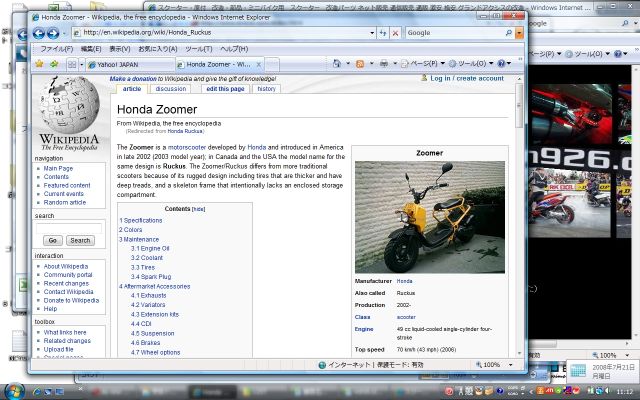Viewport: 640px width, 400px height.
Task: Open Quick Tabs thumbnail view icon
Action: (x=72, y=64)
